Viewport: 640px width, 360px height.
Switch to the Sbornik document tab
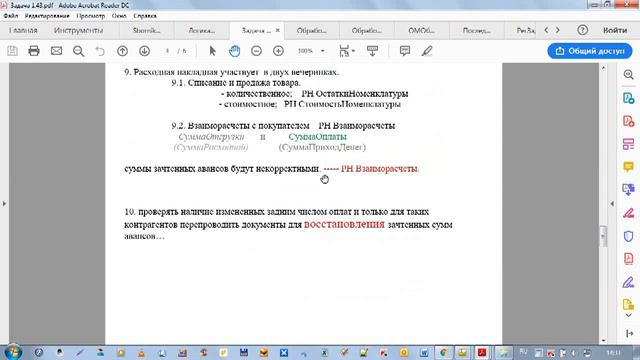147,30
